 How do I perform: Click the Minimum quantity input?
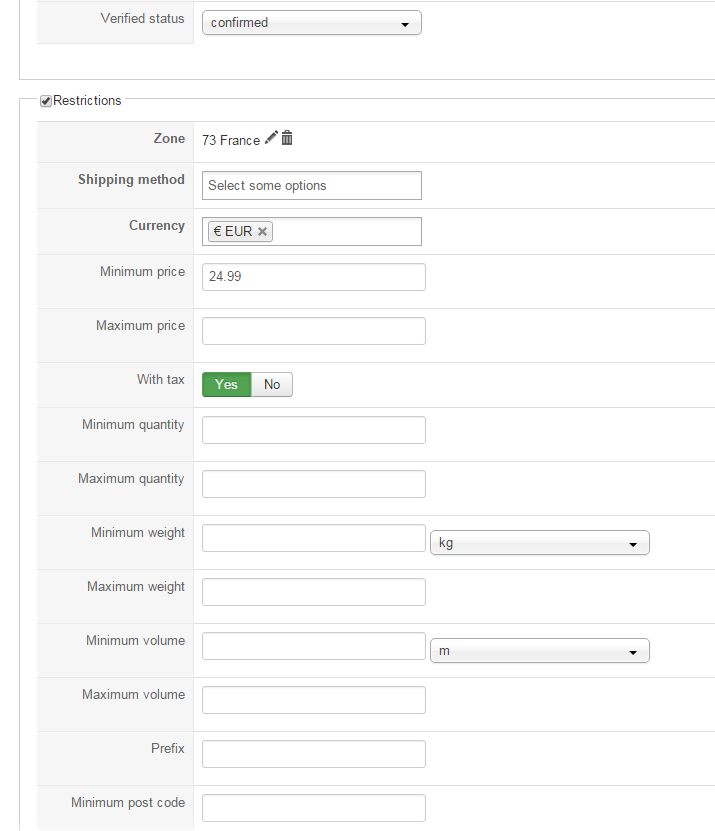coord(313,430)
